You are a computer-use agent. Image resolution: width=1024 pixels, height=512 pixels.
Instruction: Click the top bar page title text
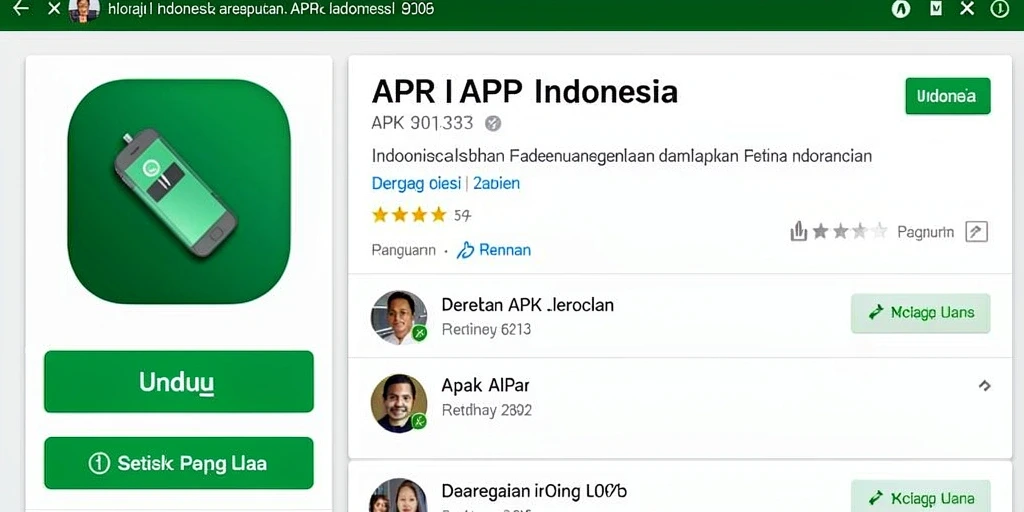point(271,9)
